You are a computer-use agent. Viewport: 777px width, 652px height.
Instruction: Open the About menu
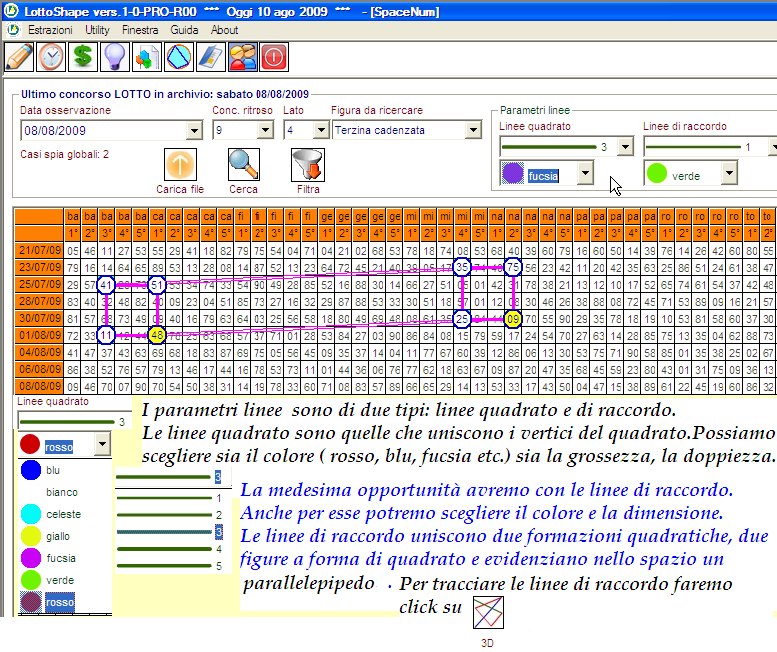point(224,30)
